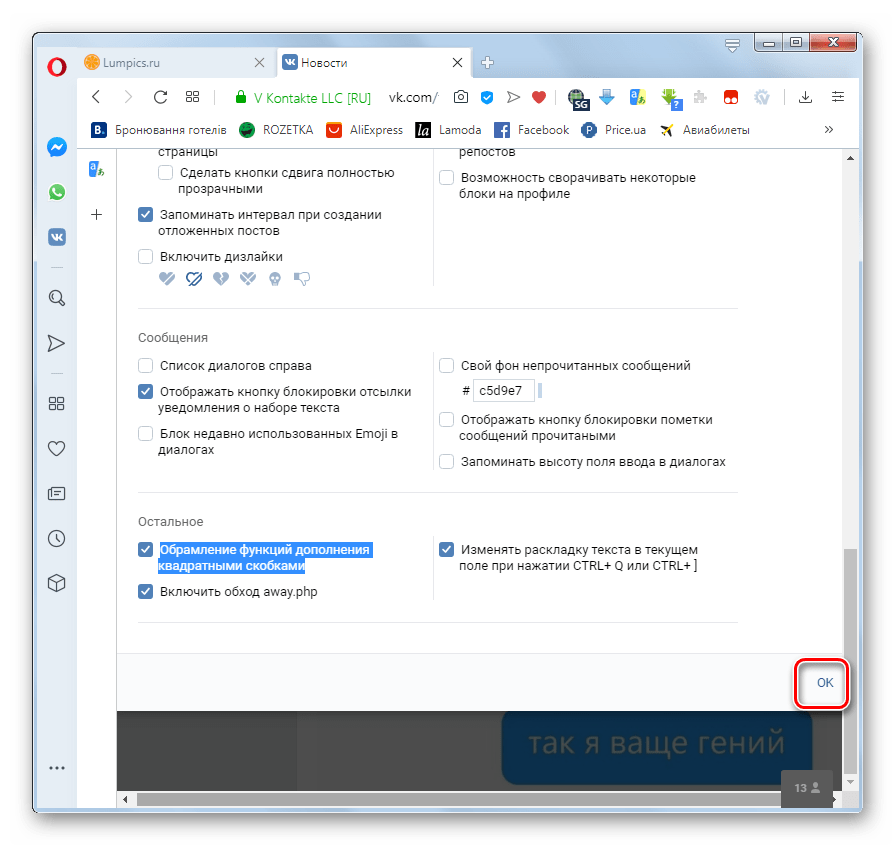Open Facebook Messenger in sidebar
Image resolution: width=896 pixels, height=846 pixels.
57,147
